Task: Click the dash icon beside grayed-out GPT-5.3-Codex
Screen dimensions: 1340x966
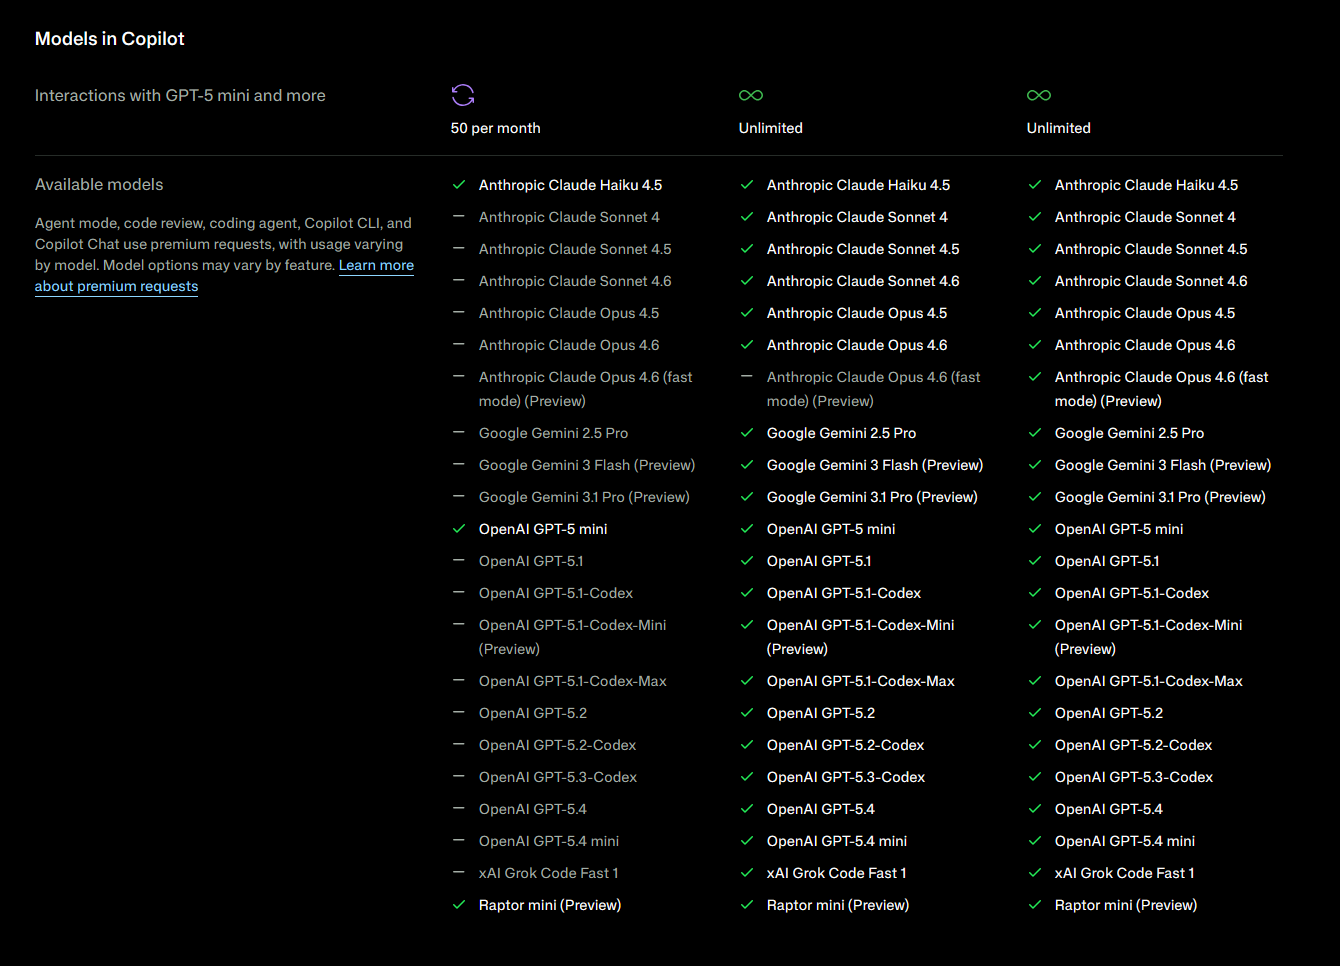Action: [x=459, y=776]
